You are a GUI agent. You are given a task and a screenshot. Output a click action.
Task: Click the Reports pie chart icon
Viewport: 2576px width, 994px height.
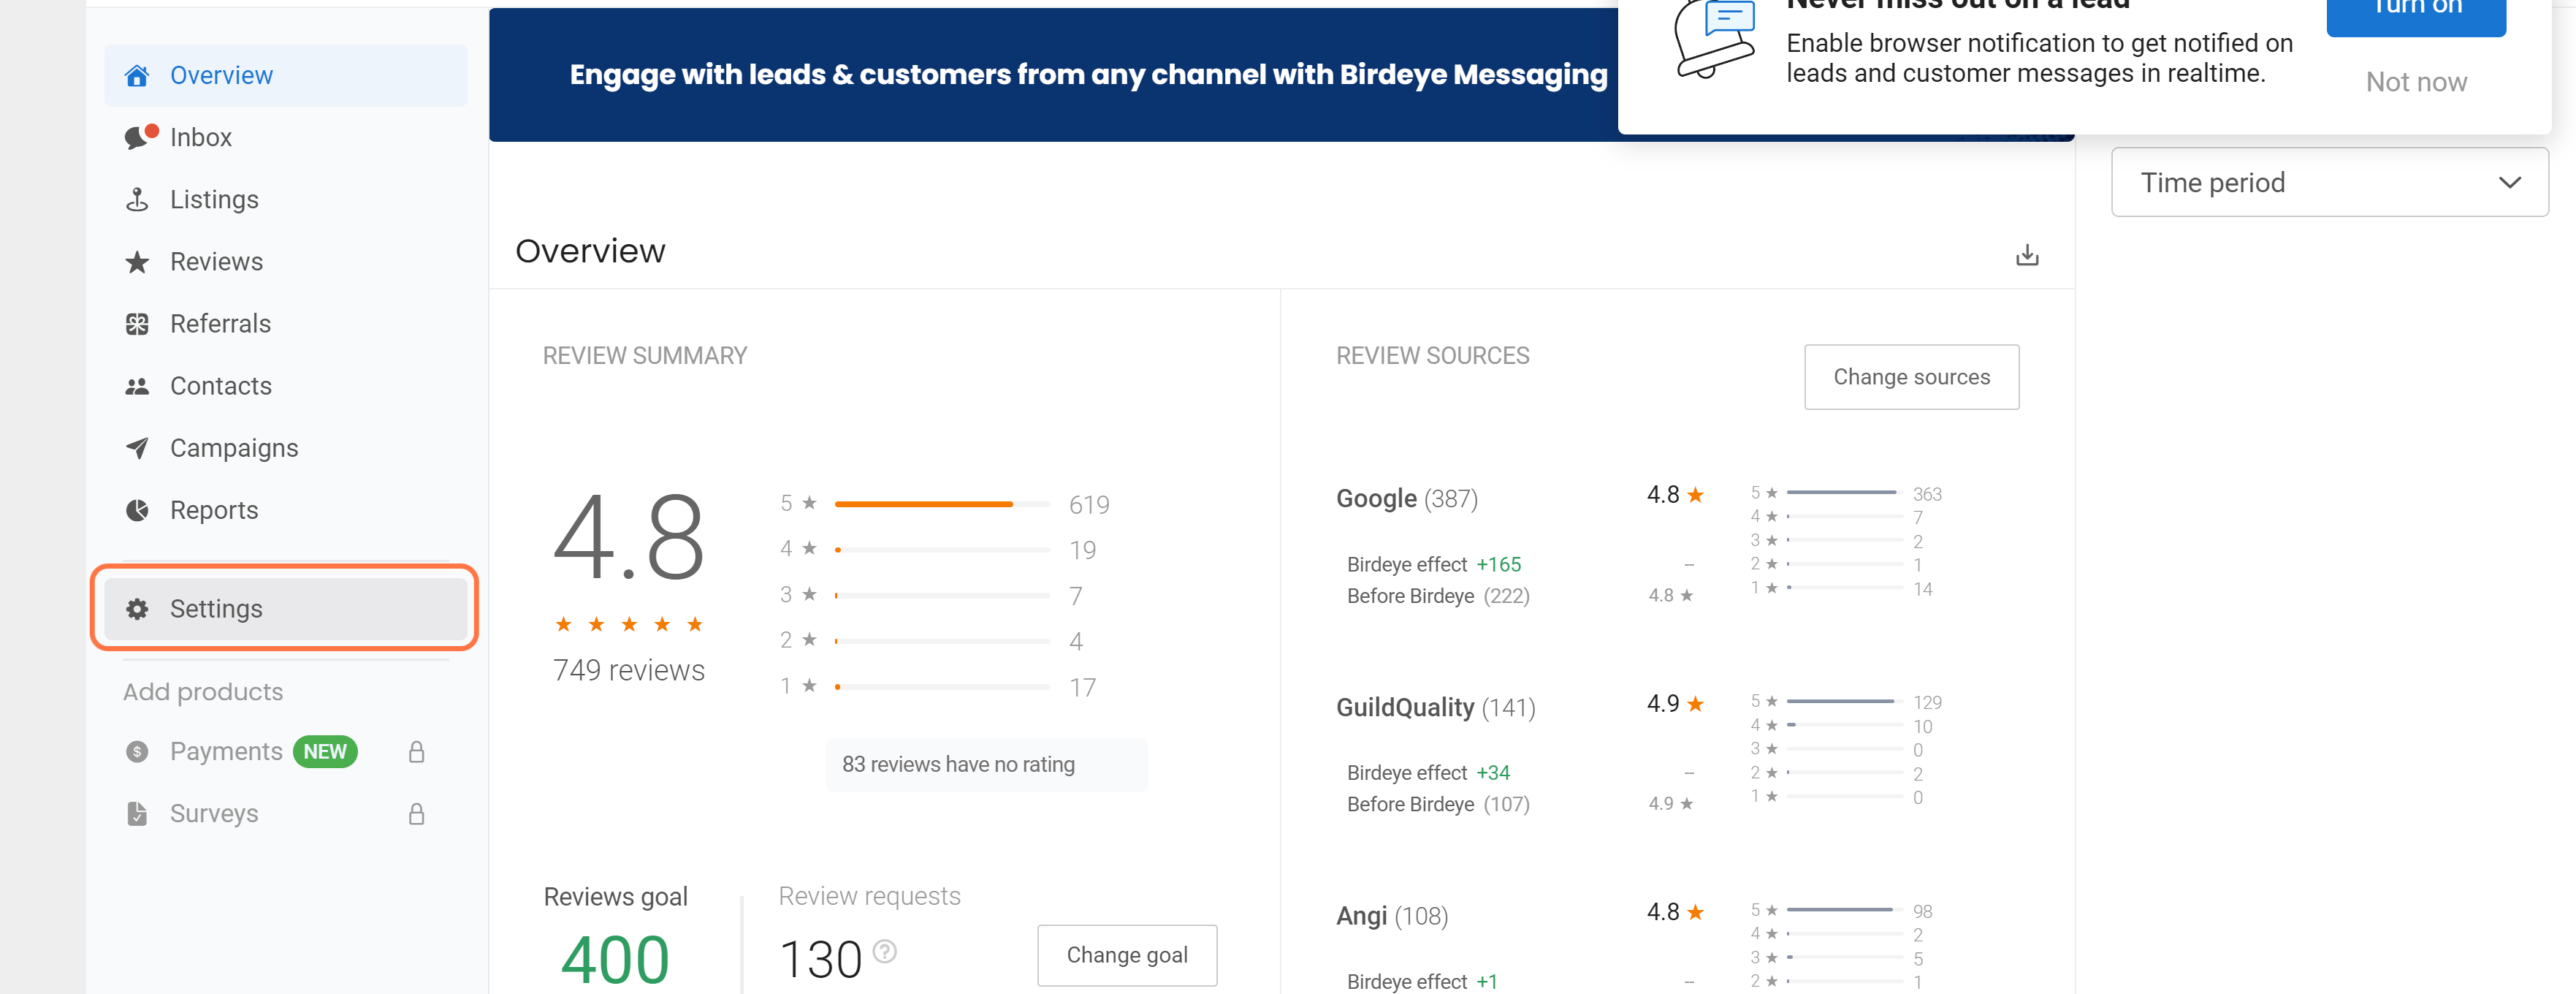click(x=137, y=510)
